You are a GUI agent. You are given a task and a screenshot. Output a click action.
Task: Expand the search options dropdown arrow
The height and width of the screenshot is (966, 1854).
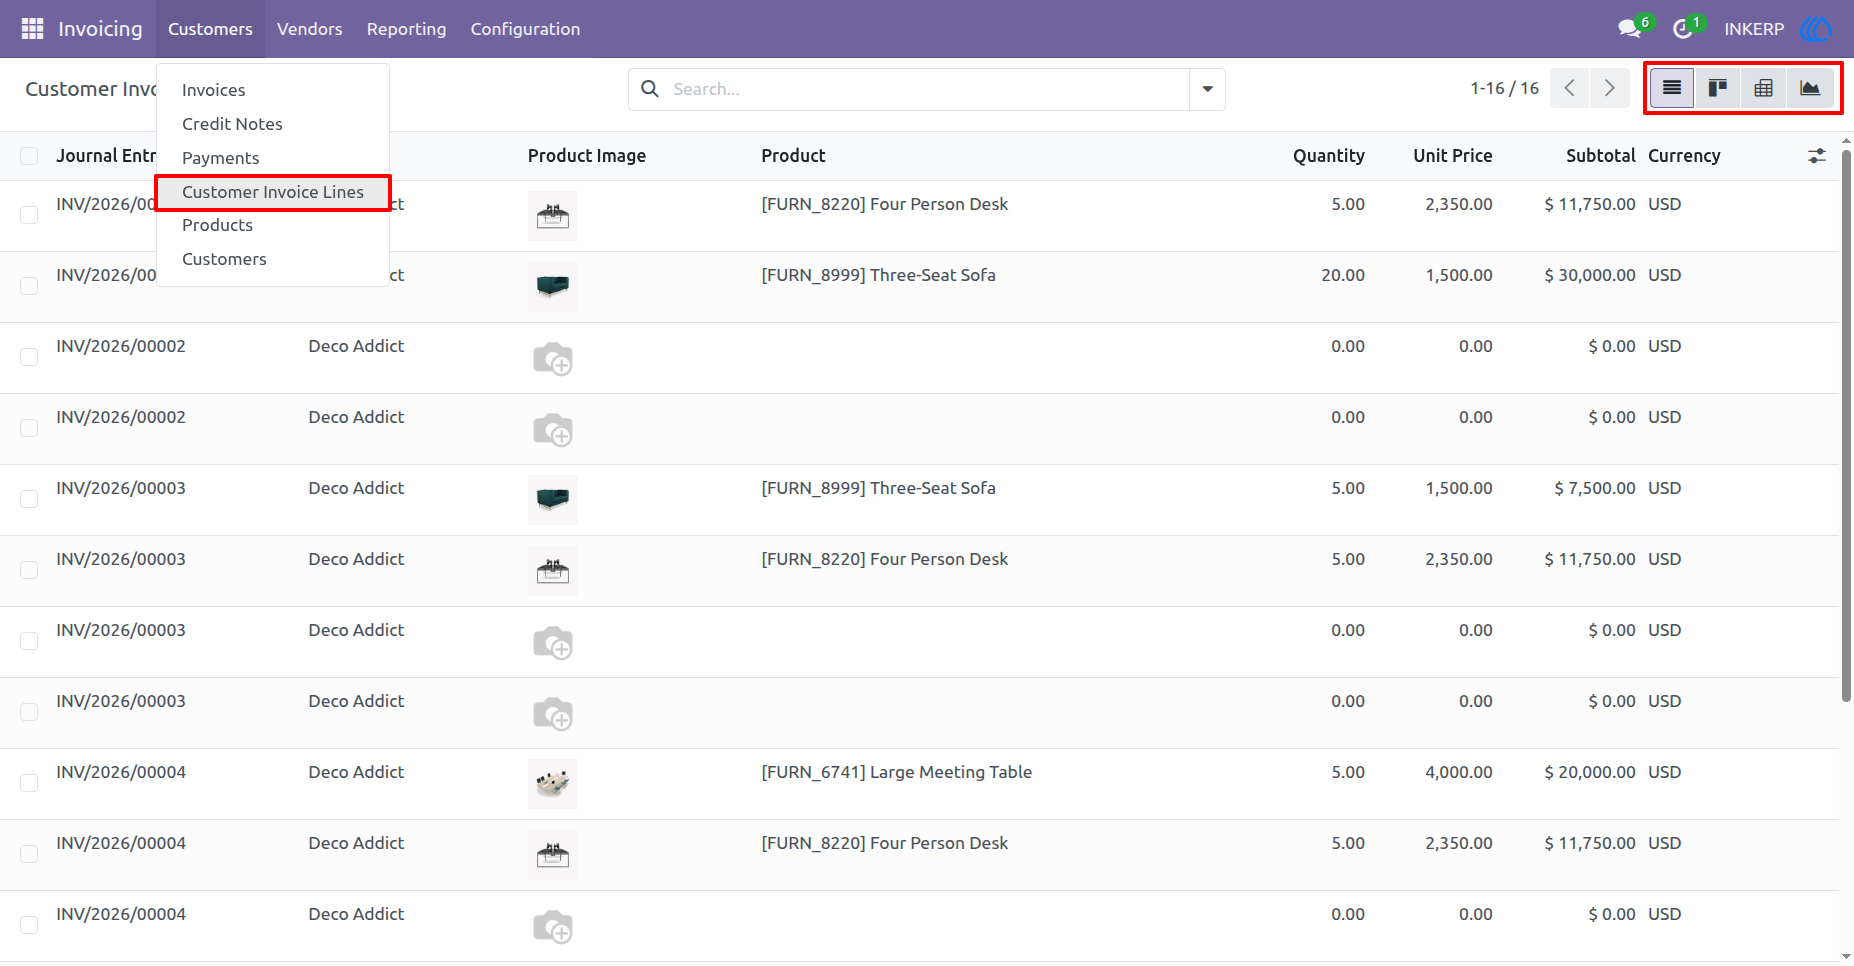click(1207, 89)
